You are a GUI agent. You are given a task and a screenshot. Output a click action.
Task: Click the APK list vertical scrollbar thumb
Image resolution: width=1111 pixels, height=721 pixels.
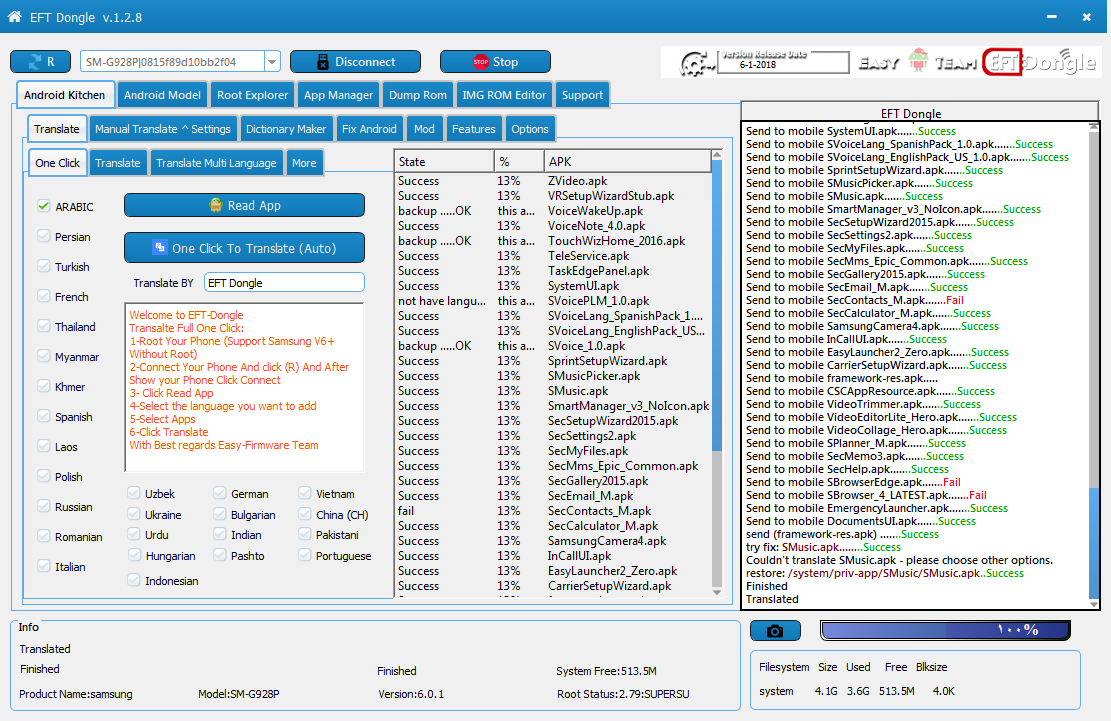tap(717, 306)
